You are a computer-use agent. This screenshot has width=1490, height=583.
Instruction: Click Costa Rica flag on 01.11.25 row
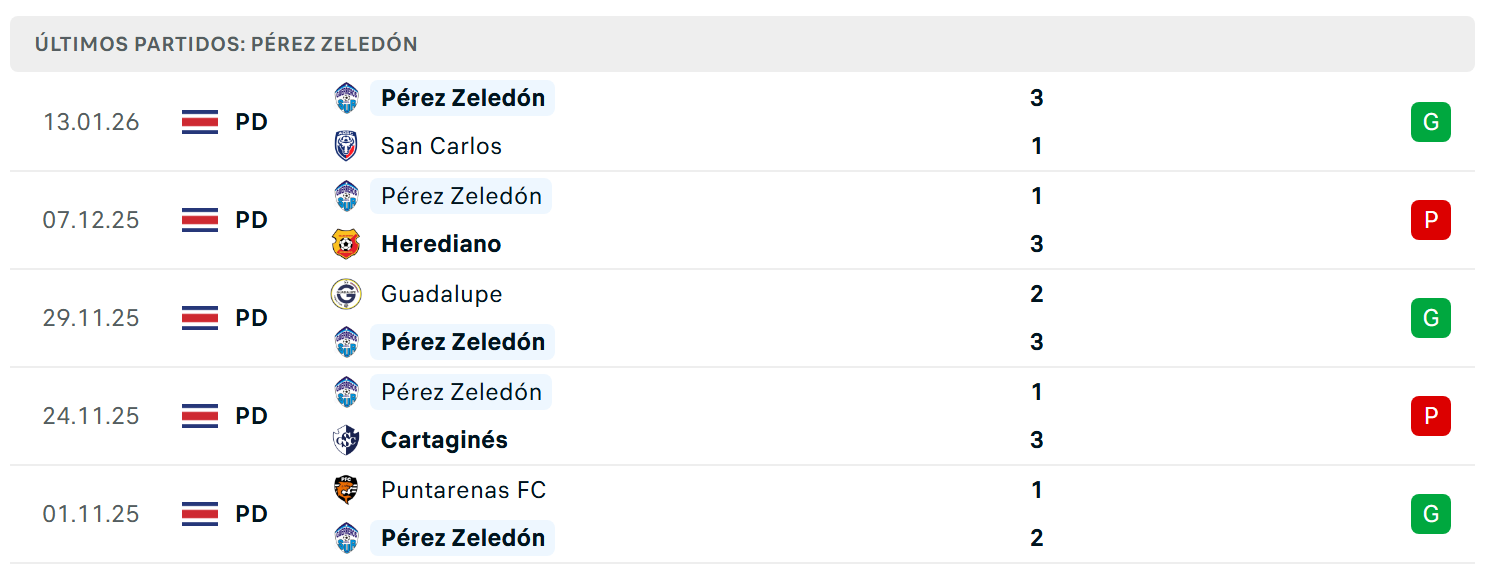click(200, 514)
